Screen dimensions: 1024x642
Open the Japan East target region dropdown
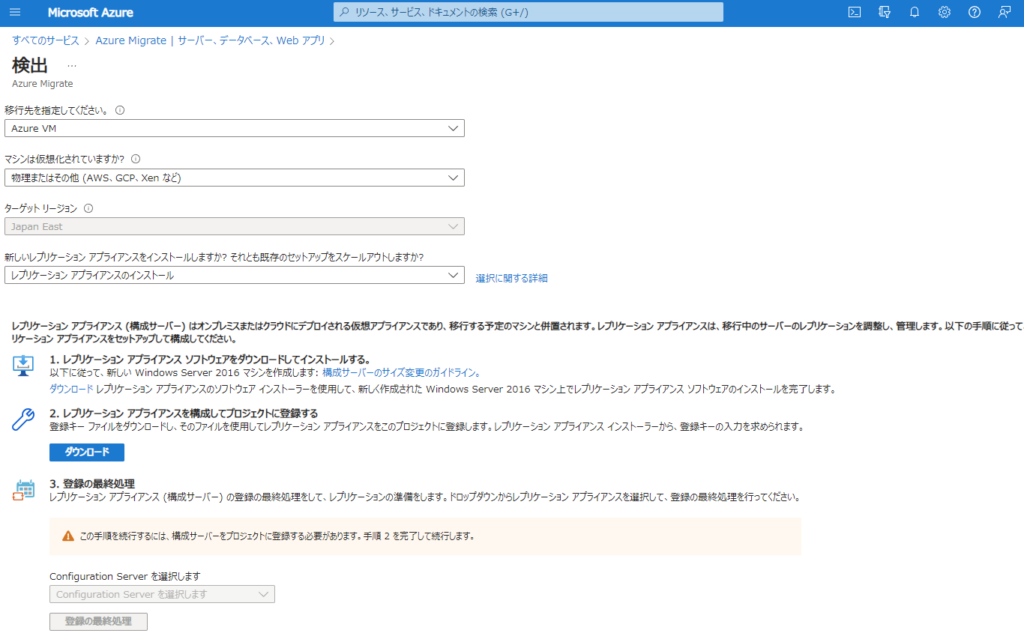coord(234,227)
